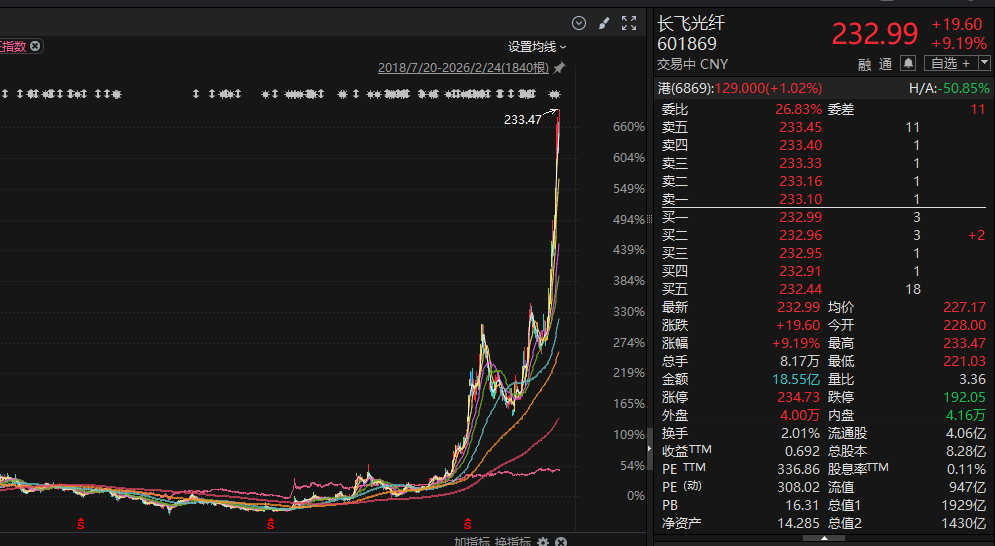Click the 通 stock connect badge

[885, 64]
